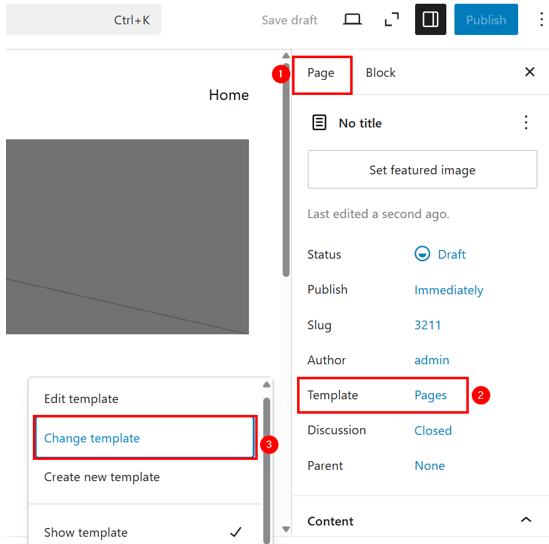Click the Author label text
The width and height of the screenshot is (549, 544).
pyautogui.click(x=326, y=360)
